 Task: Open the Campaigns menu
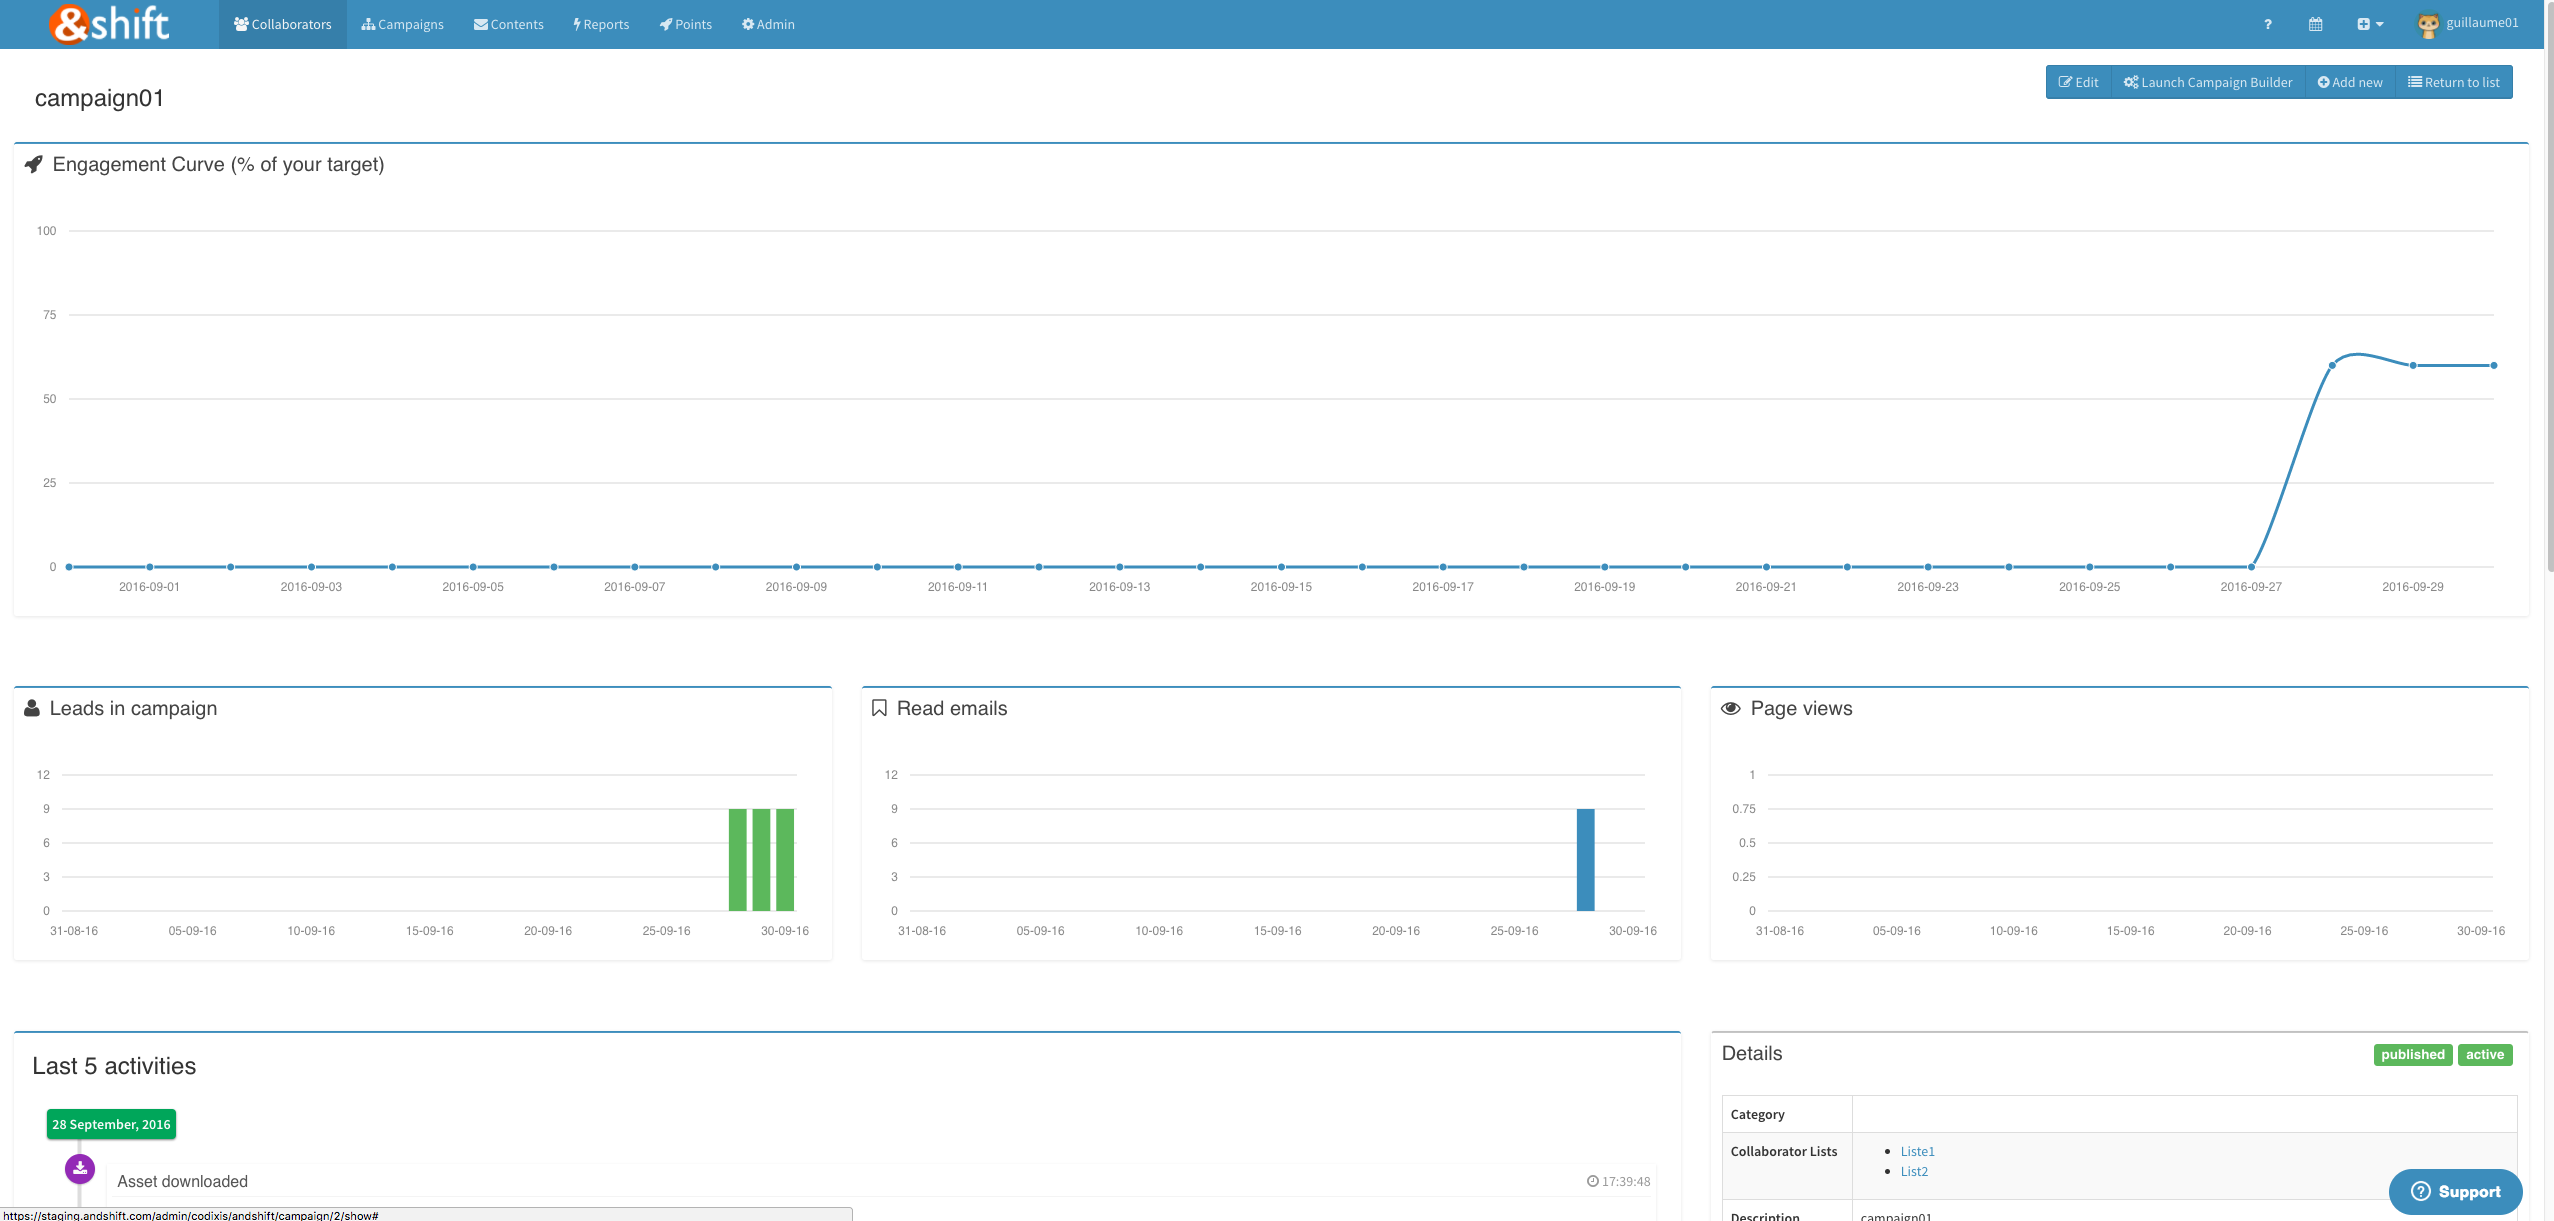403,24
